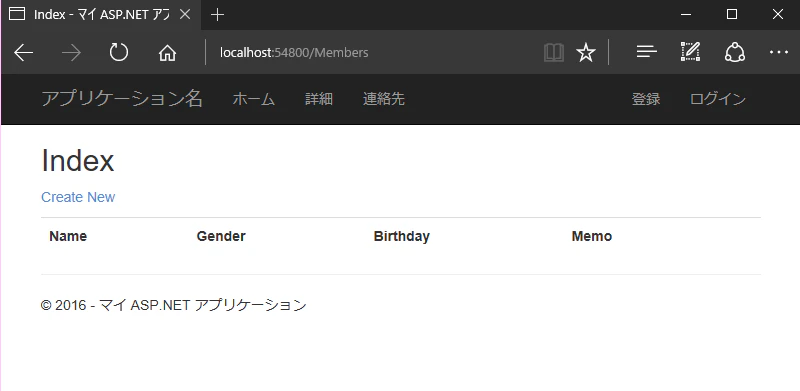Click the ログイン login link
800x391 pixels.
tap(718, 99)
